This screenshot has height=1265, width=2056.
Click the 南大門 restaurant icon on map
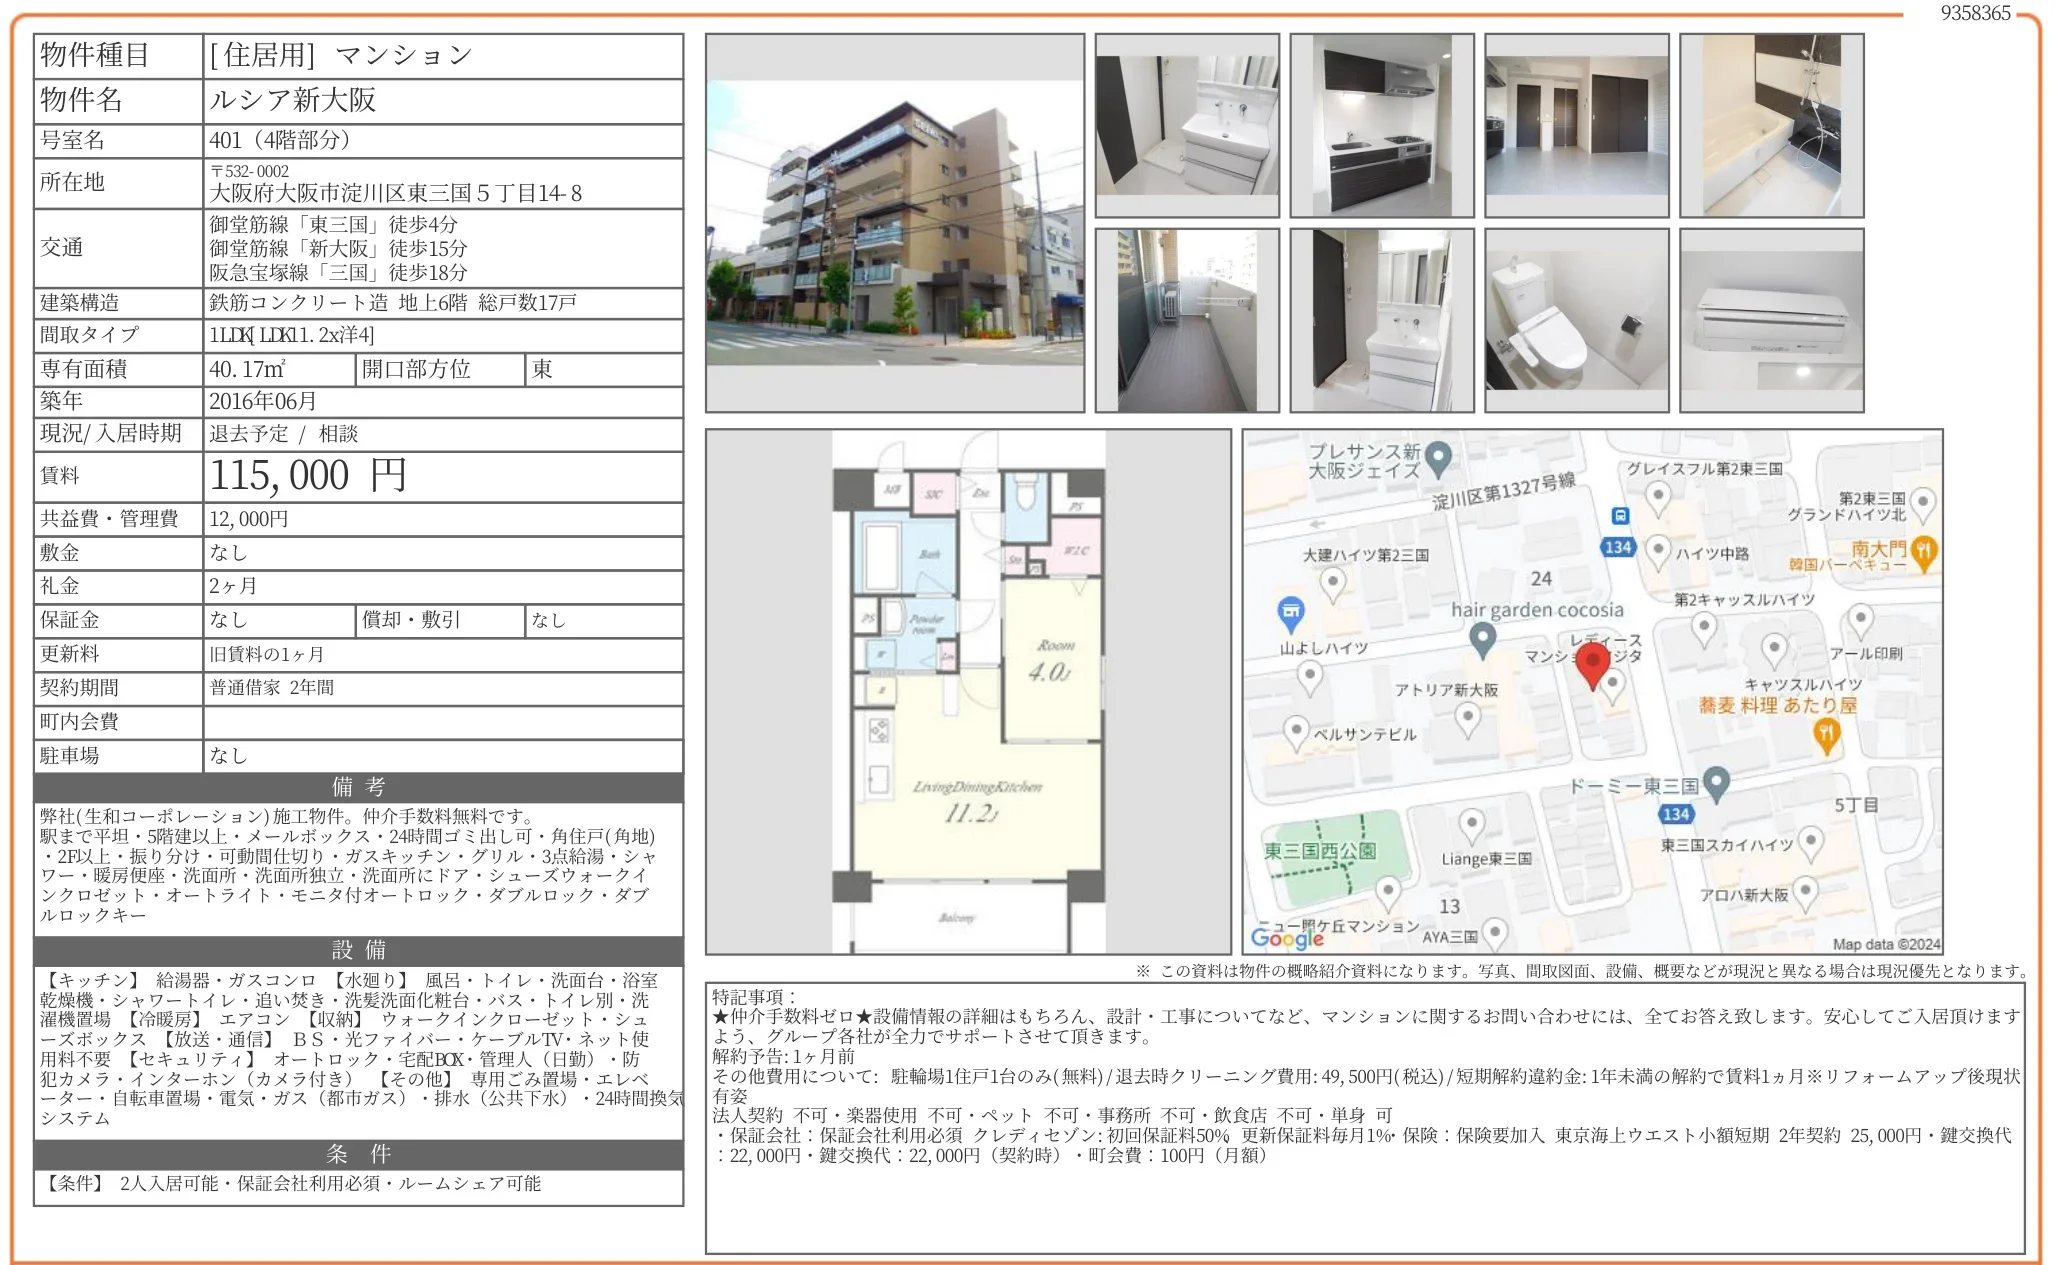coord(1924,551)
